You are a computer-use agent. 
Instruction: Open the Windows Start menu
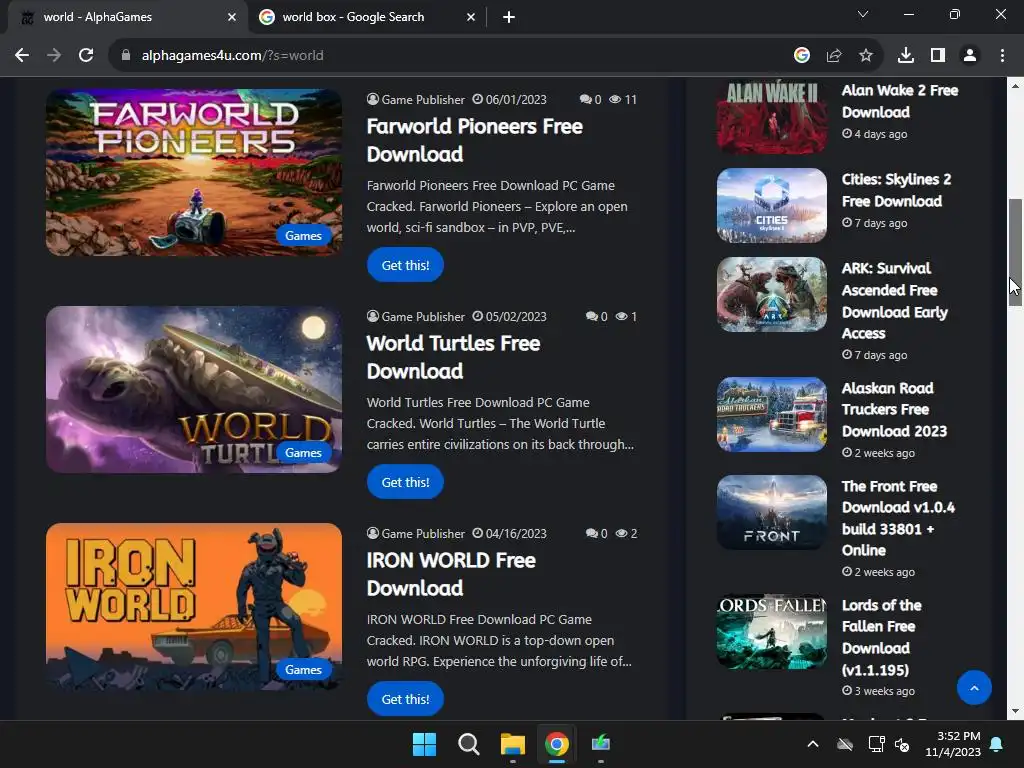[x=424, y=744]
